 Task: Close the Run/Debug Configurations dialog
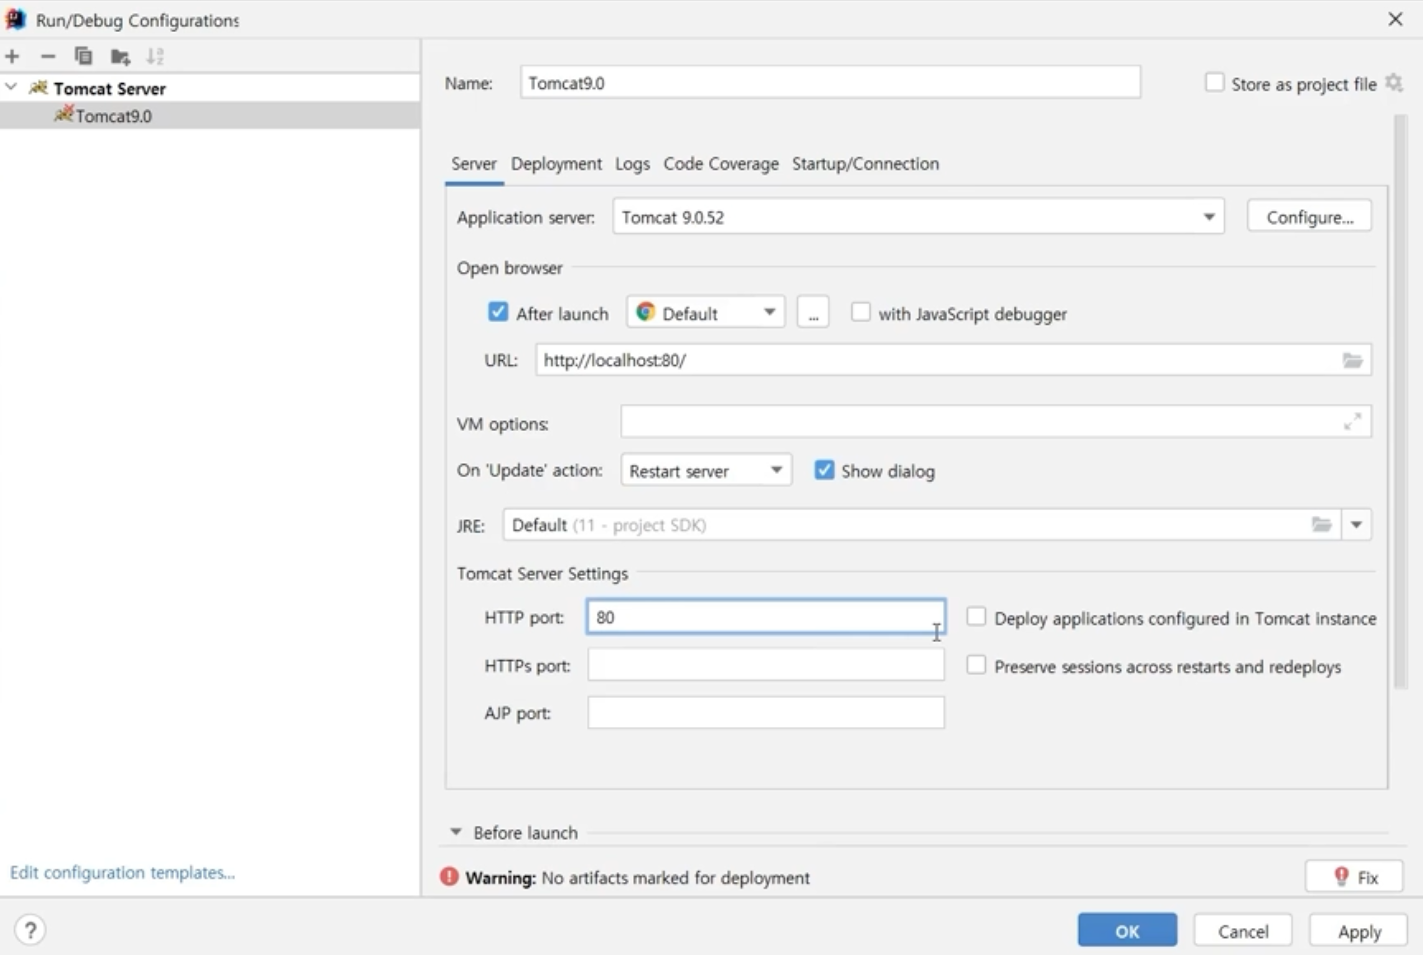click(x=1395, y=19)
